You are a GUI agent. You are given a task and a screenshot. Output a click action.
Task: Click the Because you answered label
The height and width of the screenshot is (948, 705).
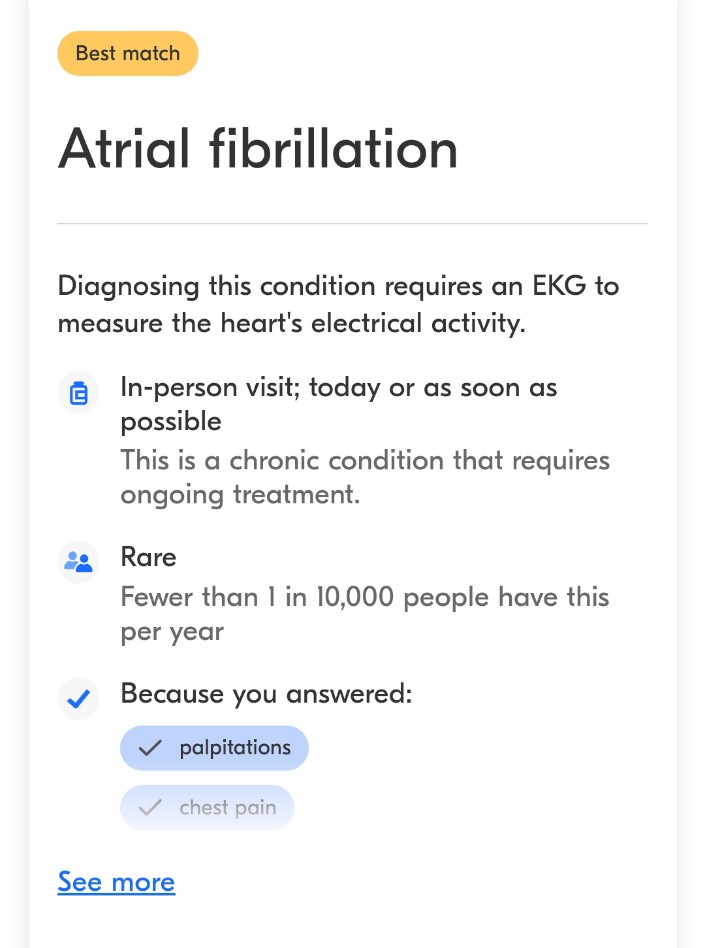[x=266, y=693]
